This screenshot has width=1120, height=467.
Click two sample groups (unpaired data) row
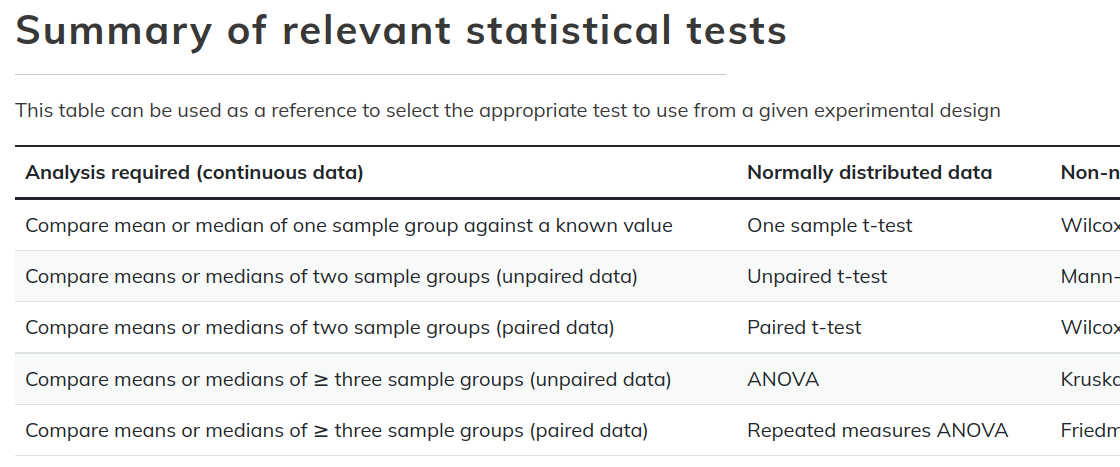click(x=331, y=276)
